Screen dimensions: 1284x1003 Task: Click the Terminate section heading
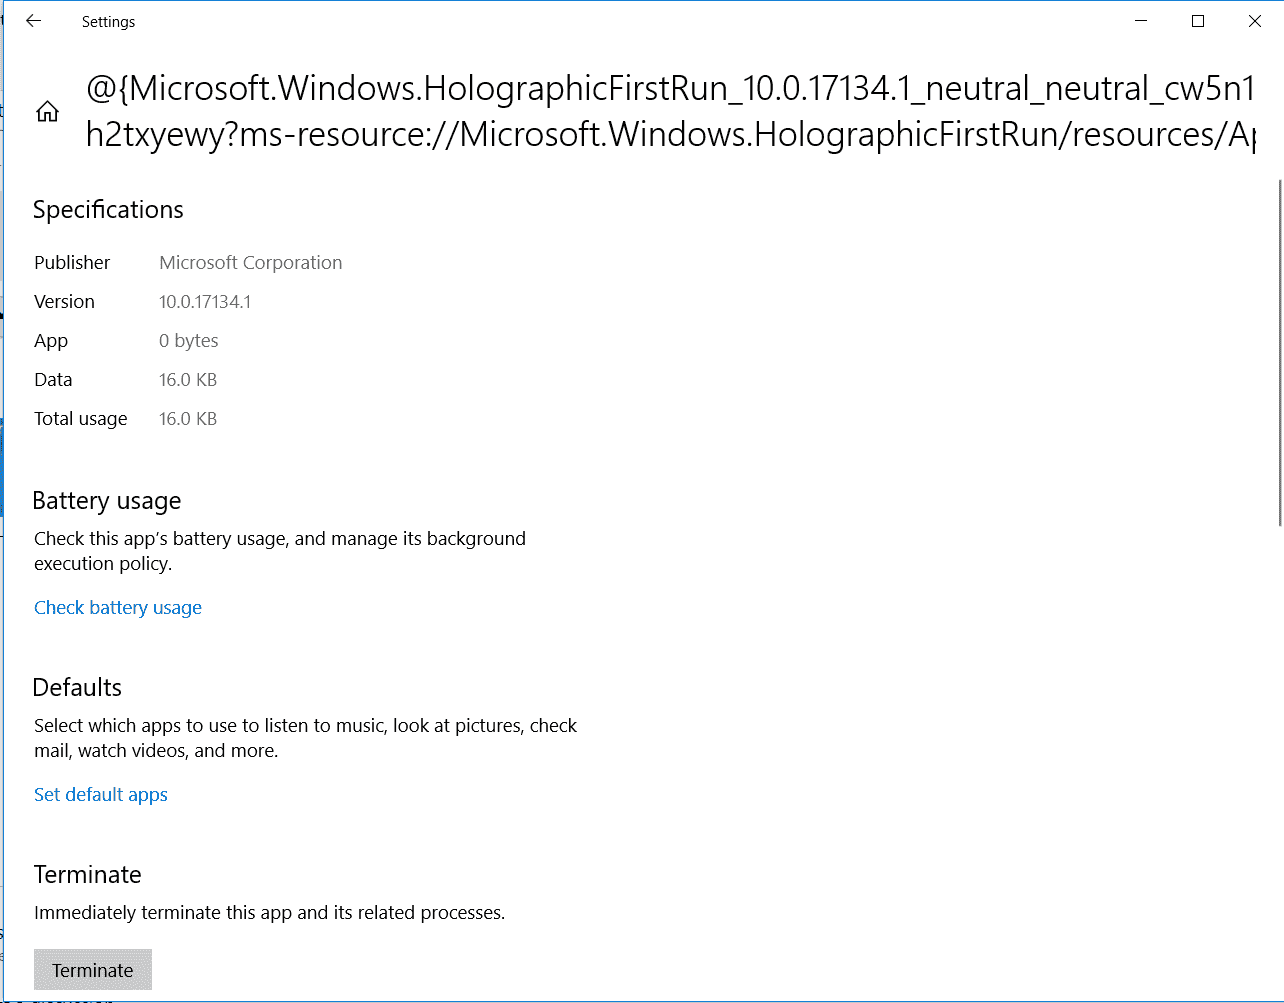(x=88, y=875)
